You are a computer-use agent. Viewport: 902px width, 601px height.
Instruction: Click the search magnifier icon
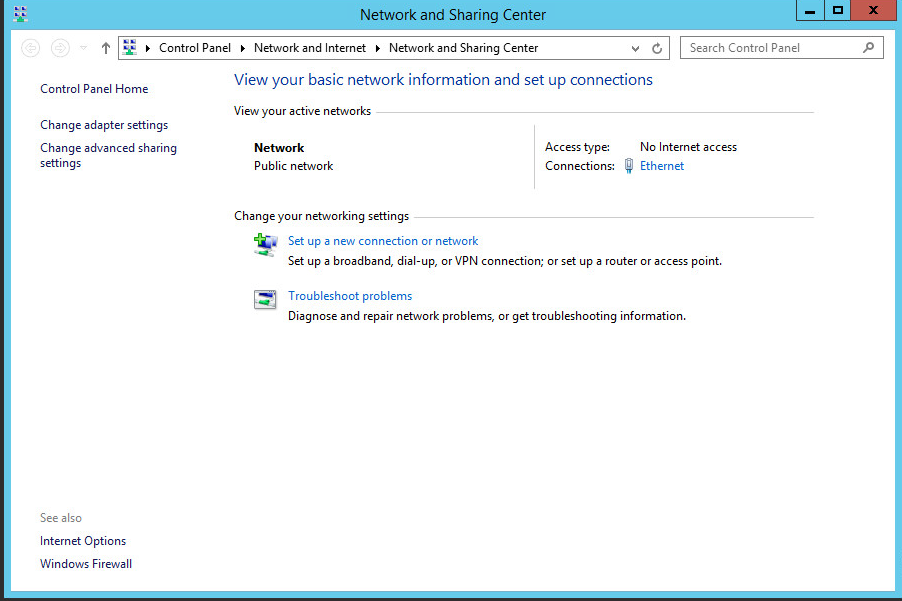click(x=868, y=47)
